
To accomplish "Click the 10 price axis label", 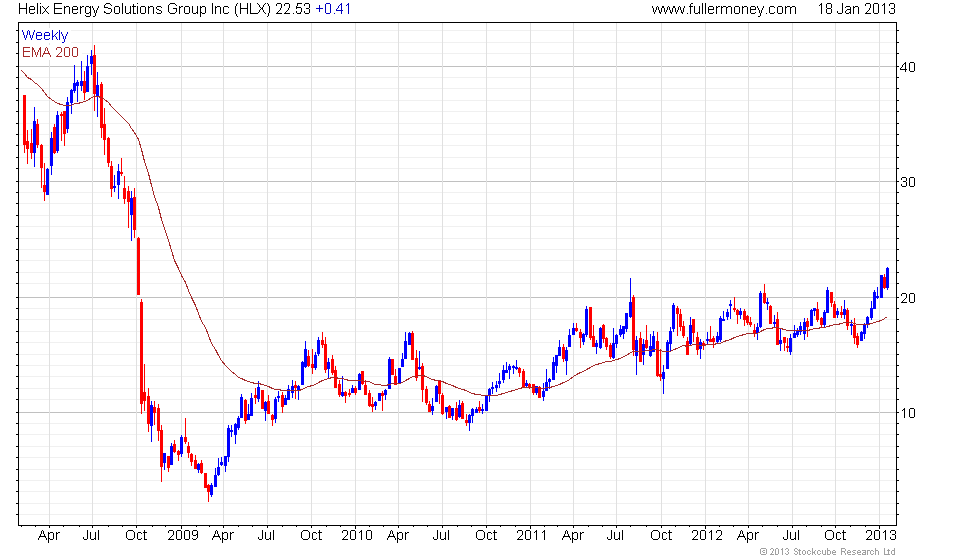I will [911, 413].
